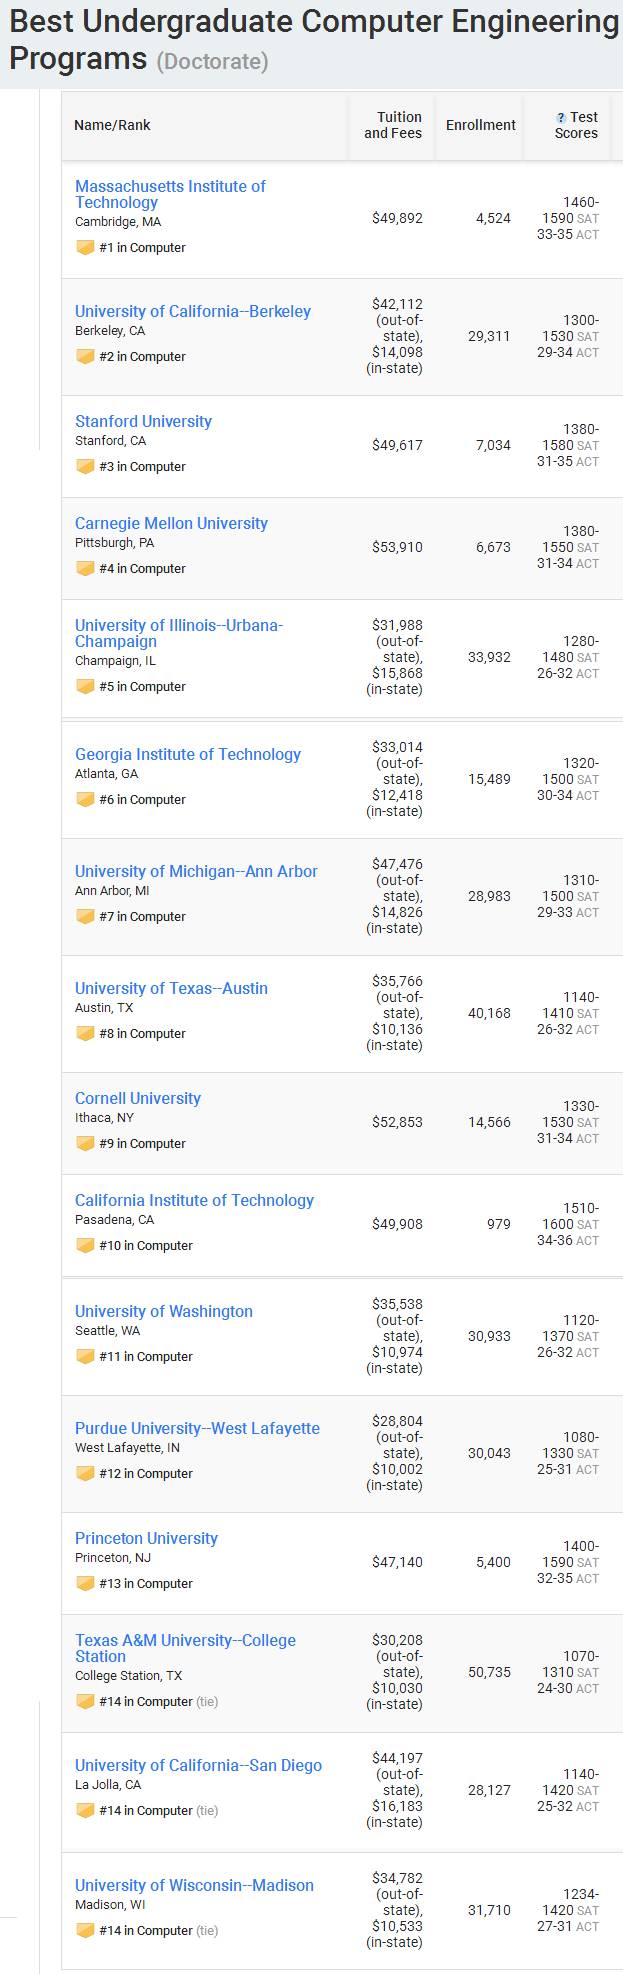Open University of Illinois--Urbana-Champaign link
This screenshot has height=1974, width=623.
point(178,633)
